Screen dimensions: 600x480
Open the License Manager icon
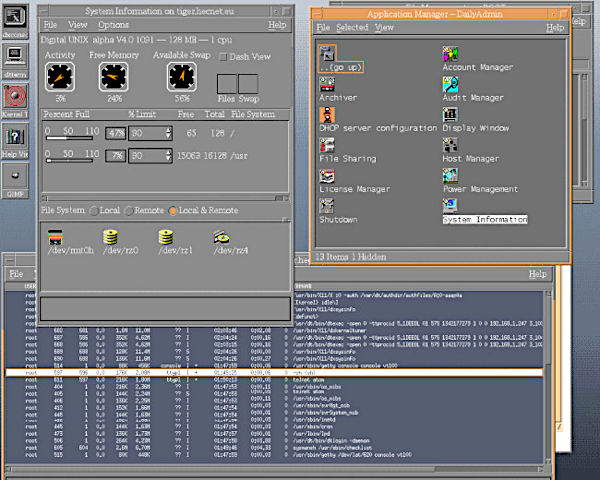[327, 176]
